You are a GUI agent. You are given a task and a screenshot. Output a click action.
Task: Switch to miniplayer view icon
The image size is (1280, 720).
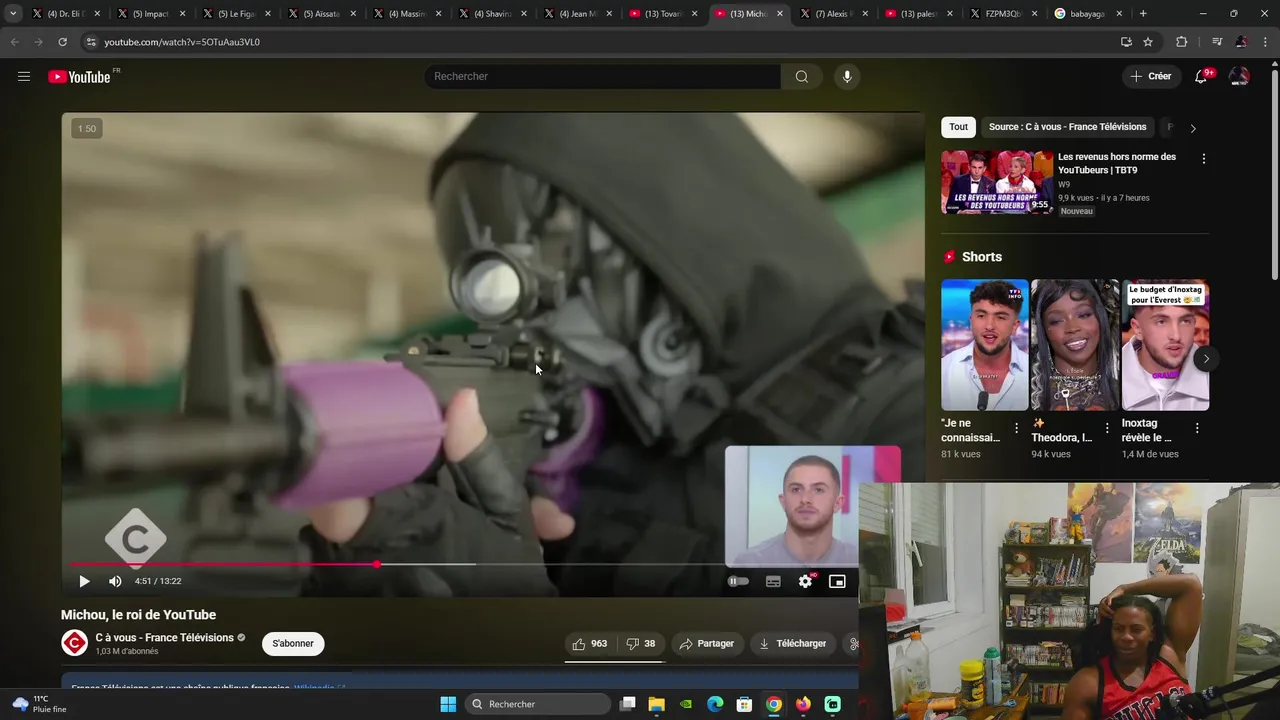pos(837,581)
